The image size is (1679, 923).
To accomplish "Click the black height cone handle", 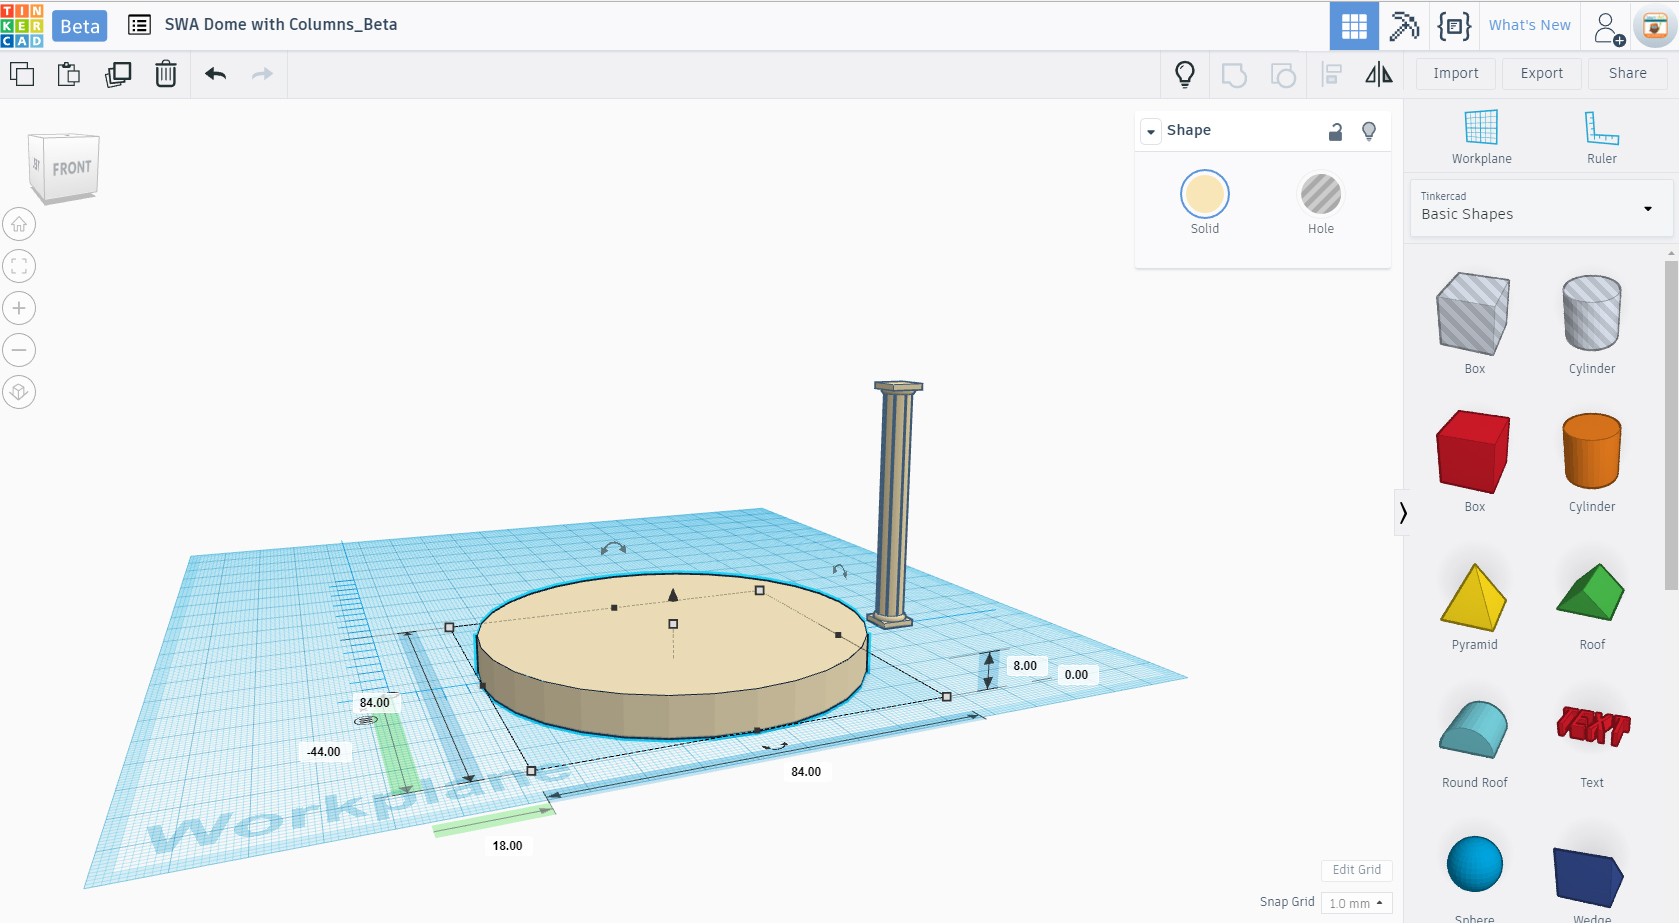I will [x=673, y=595].
